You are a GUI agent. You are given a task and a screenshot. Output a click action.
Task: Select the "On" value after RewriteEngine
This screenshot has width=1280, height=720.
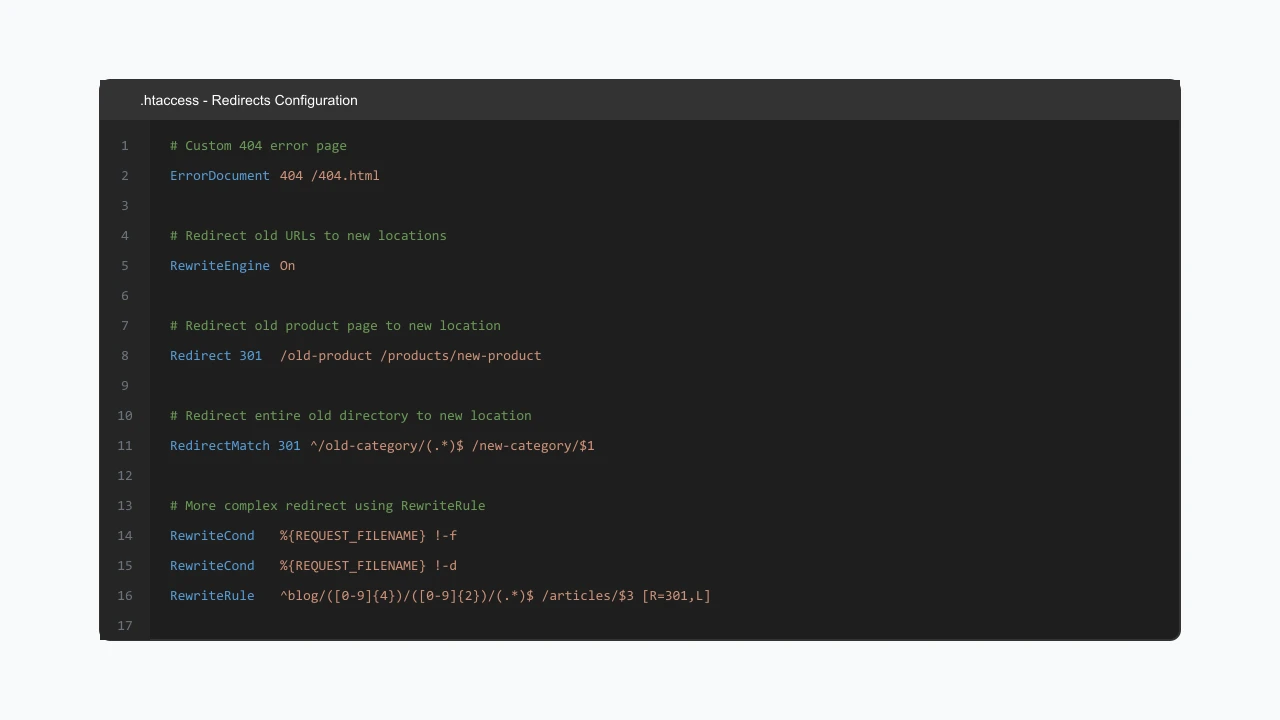(x=287, y=265)
